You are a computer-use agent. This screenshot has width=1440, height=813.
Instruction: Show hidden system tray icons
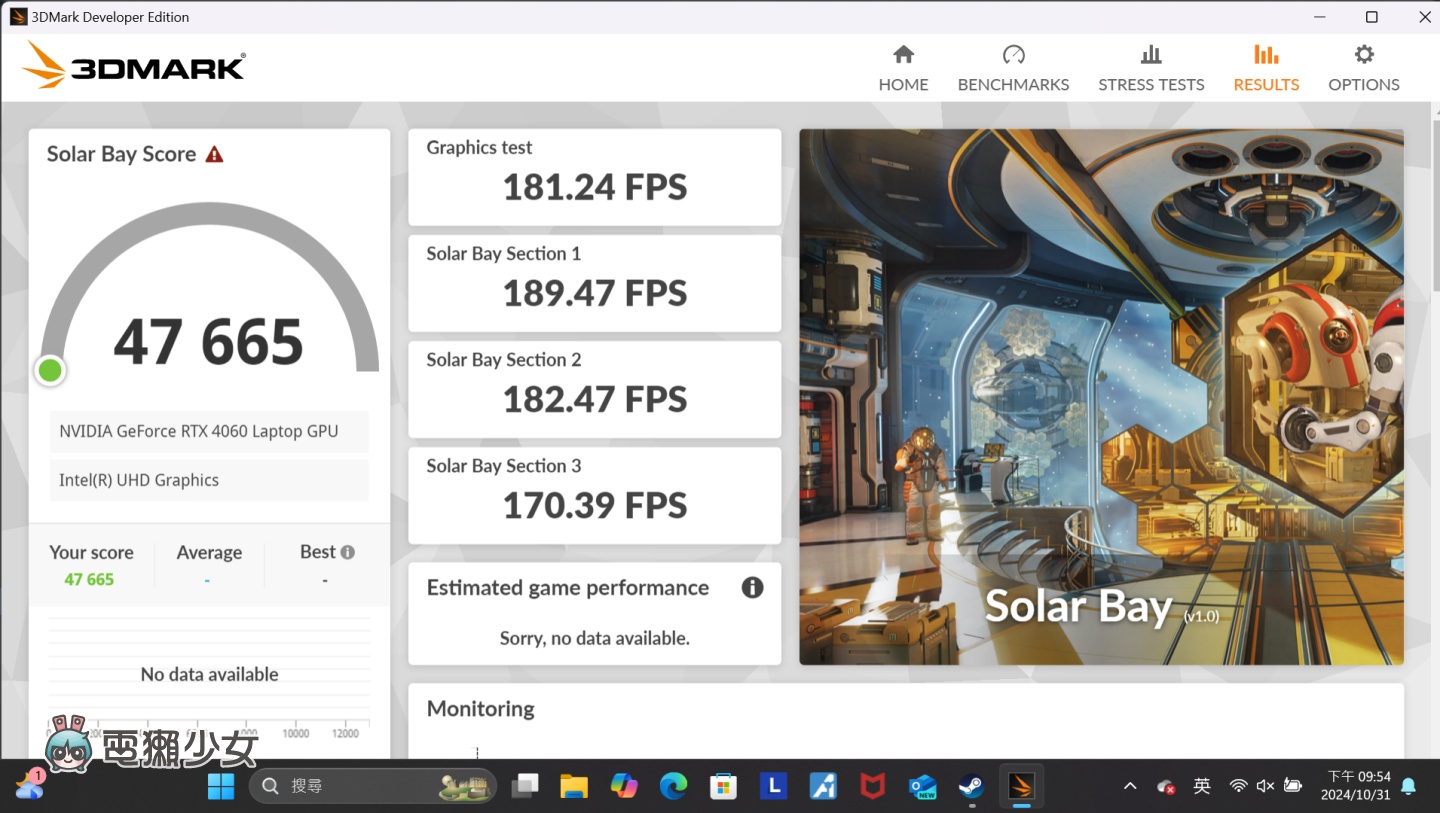[1130, 787]
